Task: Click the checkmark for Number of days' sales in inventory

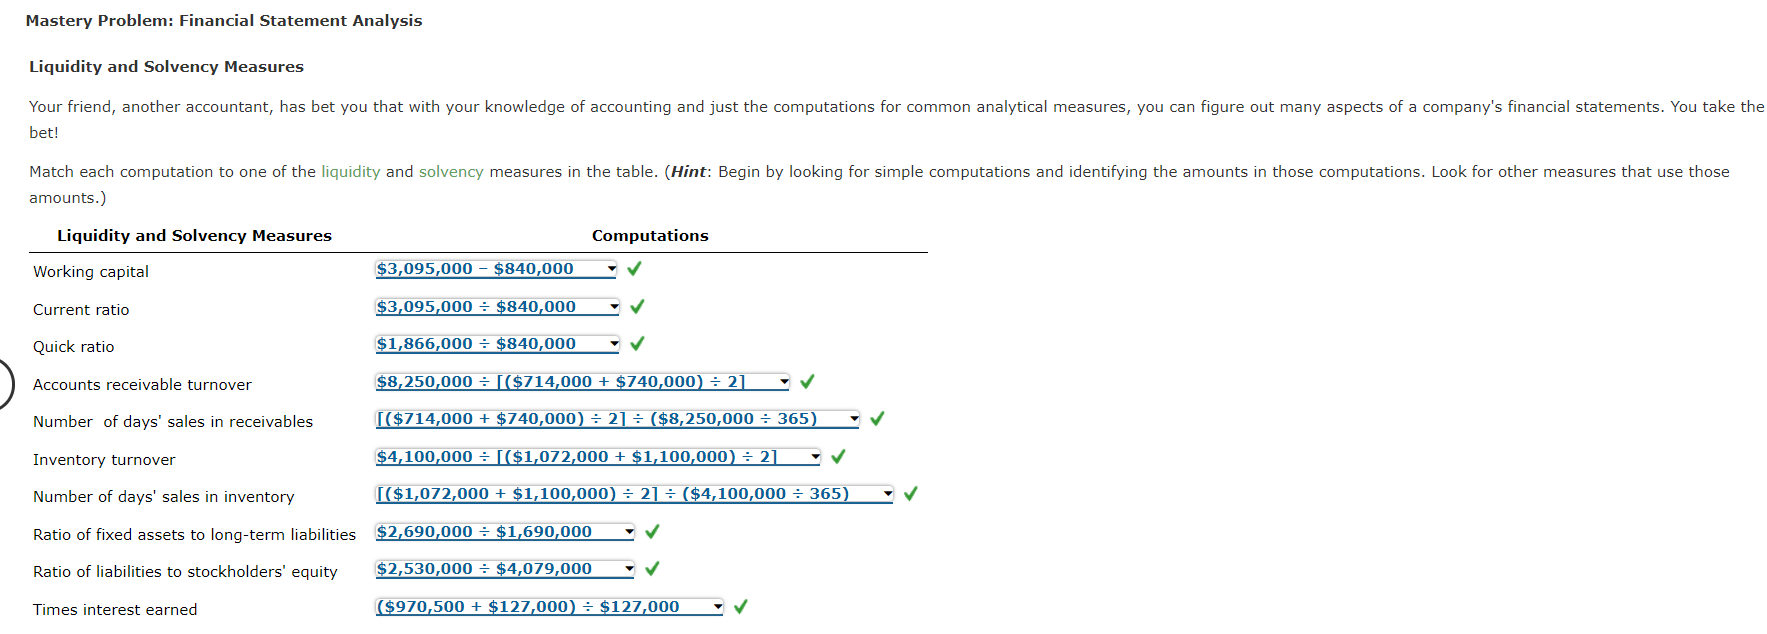Action: pos(911,493)
